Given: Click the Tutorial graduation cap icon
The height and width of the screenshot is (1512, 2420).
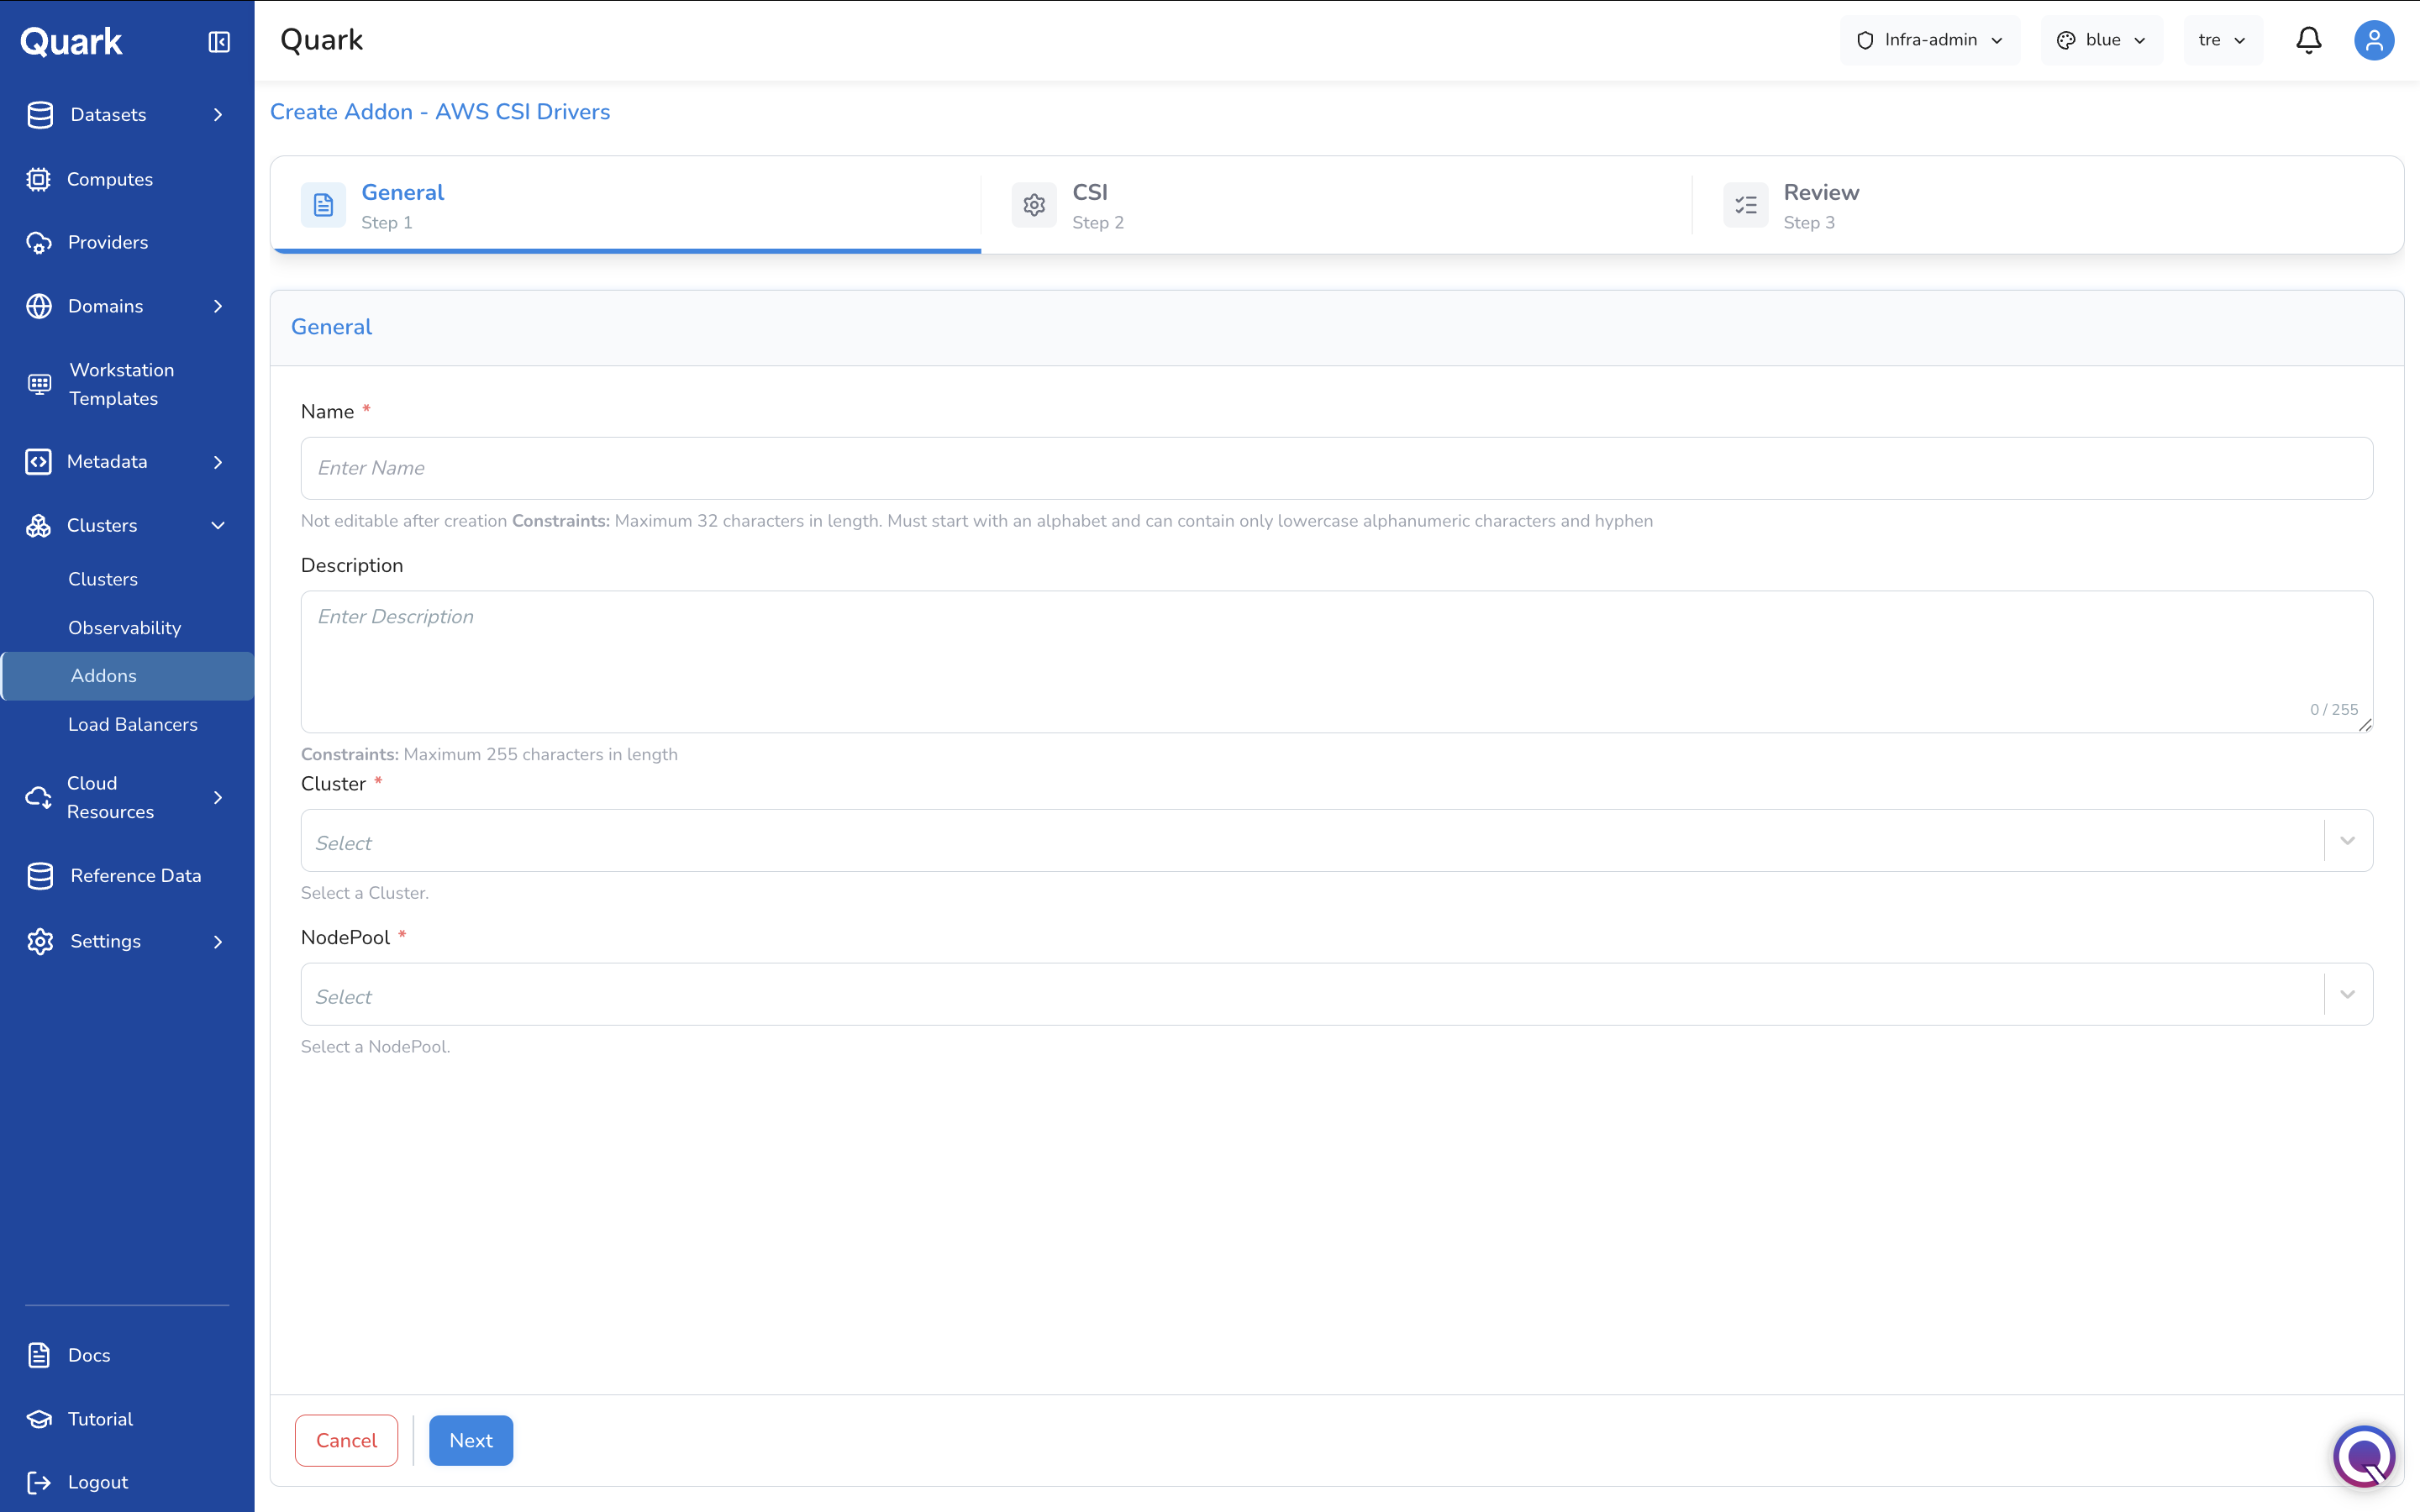Looking at the screenshot, I should 39,1419.
